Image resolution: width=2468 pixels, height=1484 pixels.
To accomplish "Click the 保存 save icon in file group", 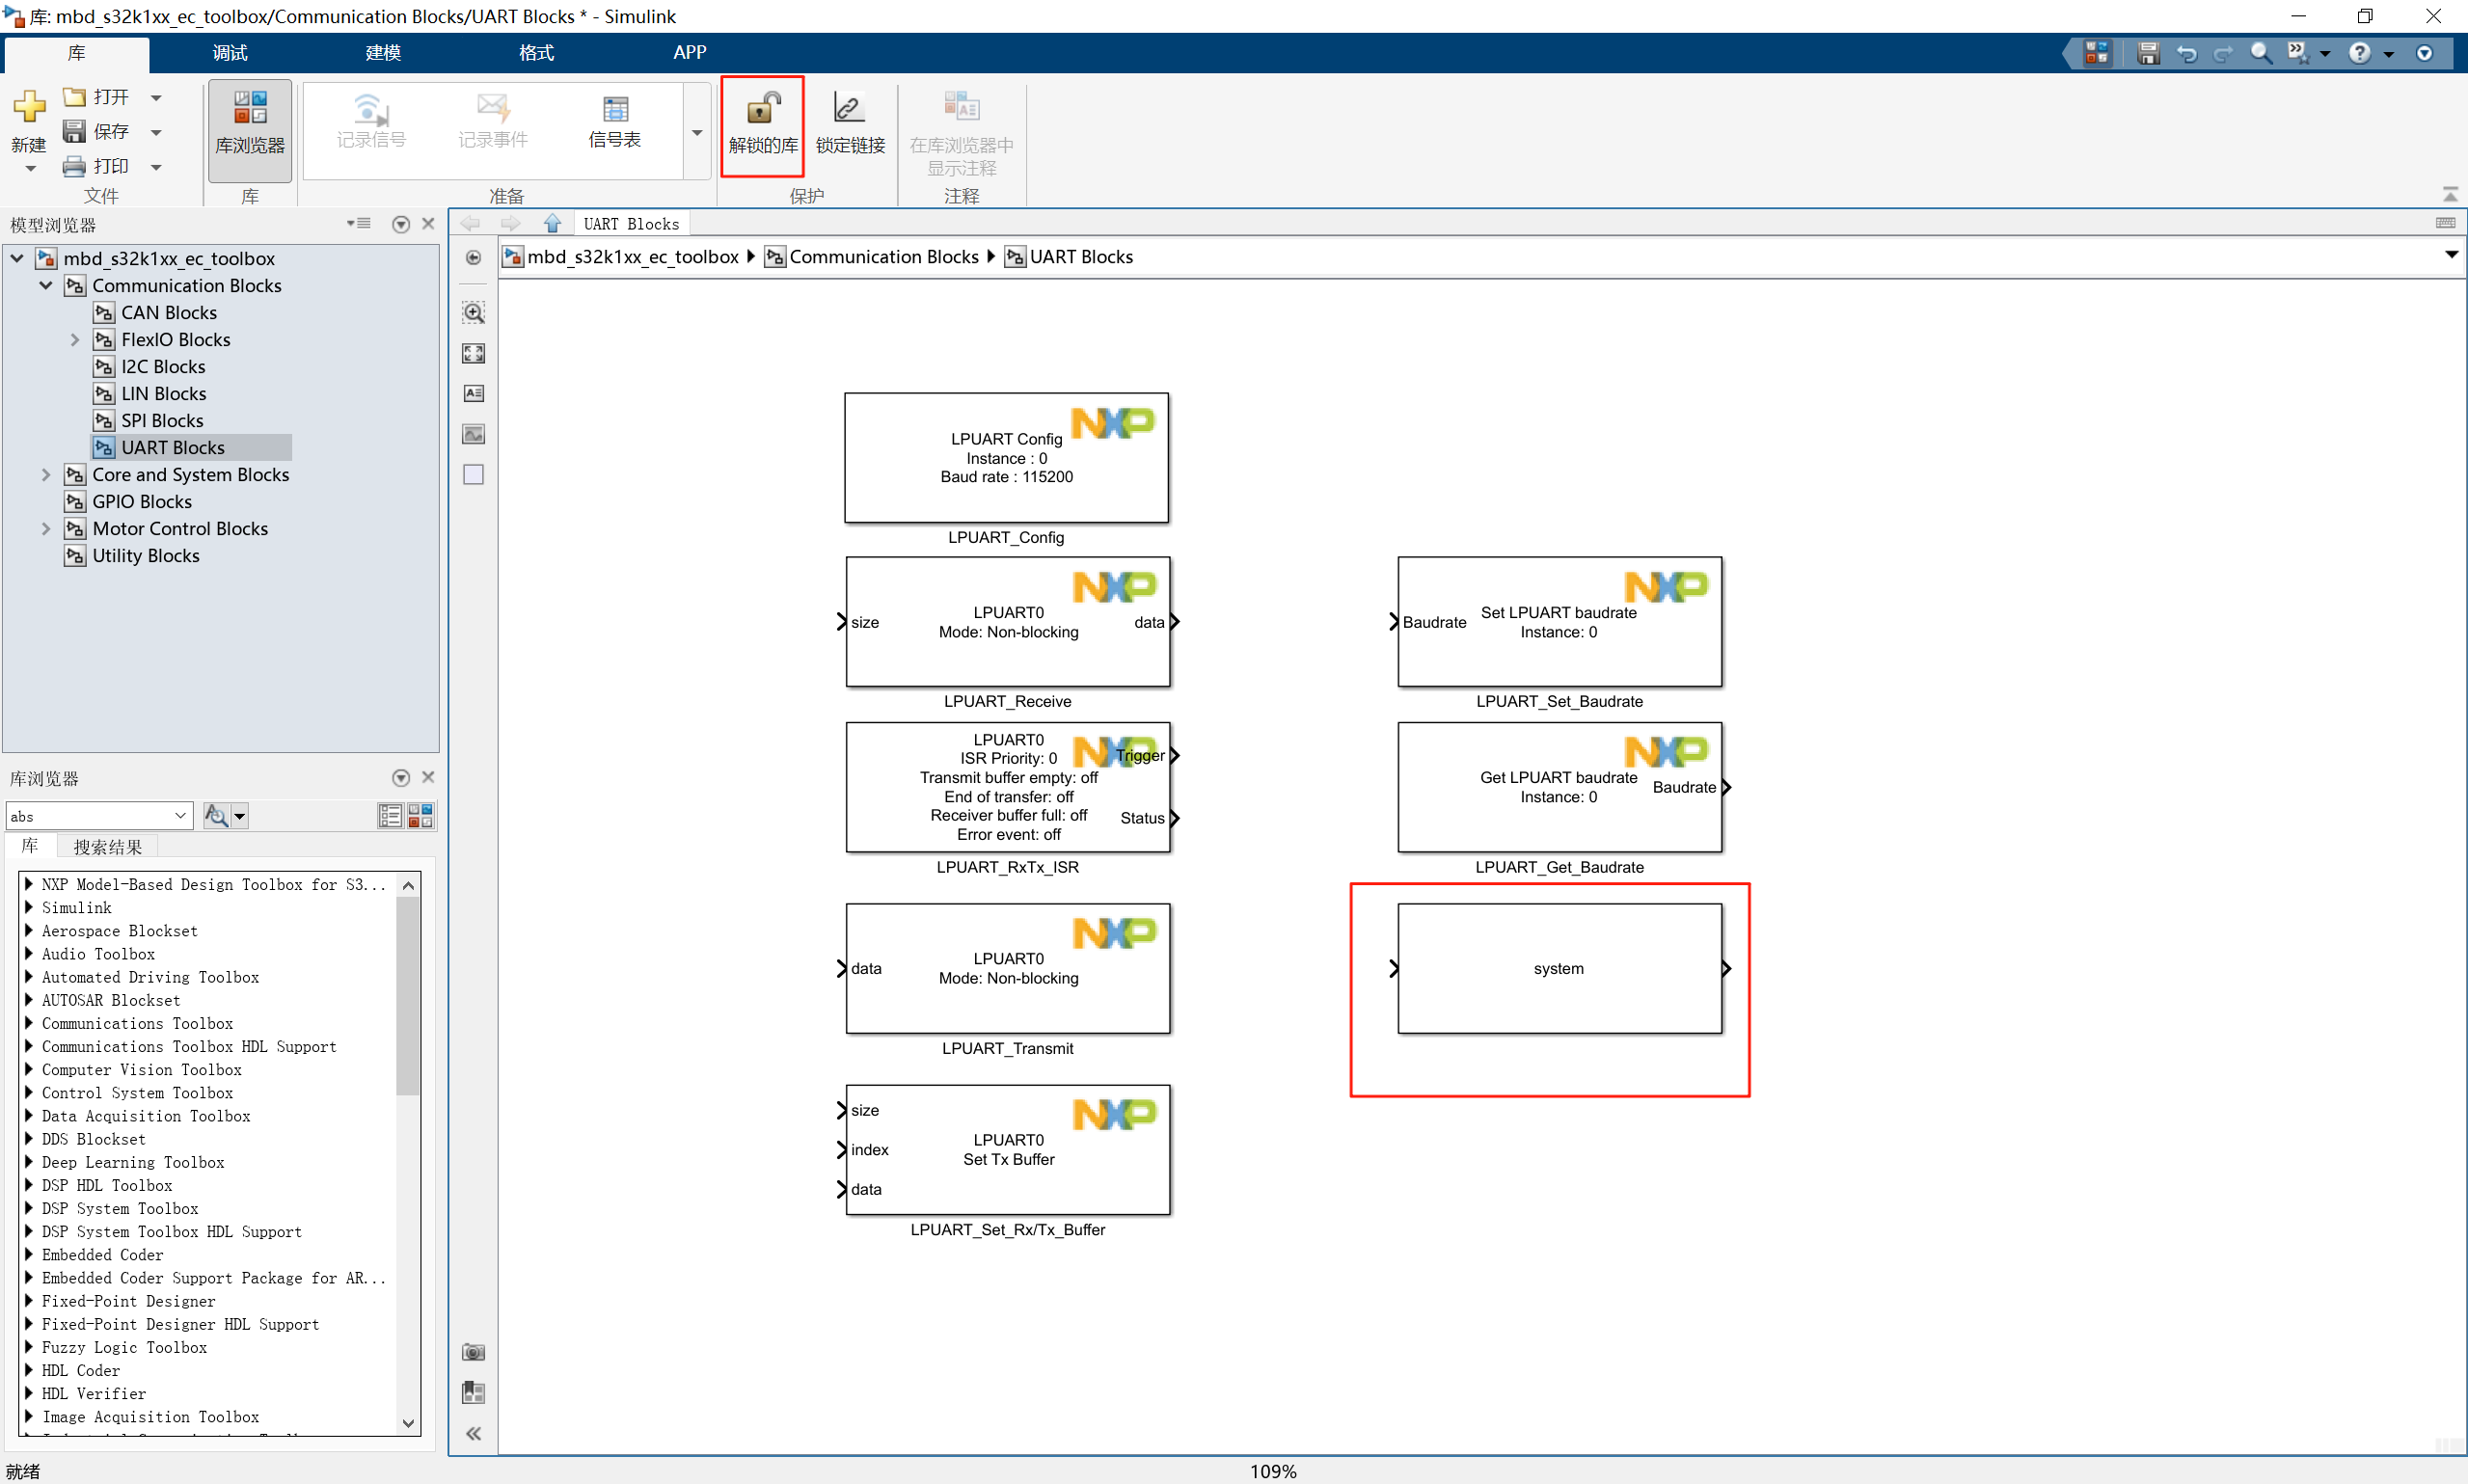I will click(74, 131).
